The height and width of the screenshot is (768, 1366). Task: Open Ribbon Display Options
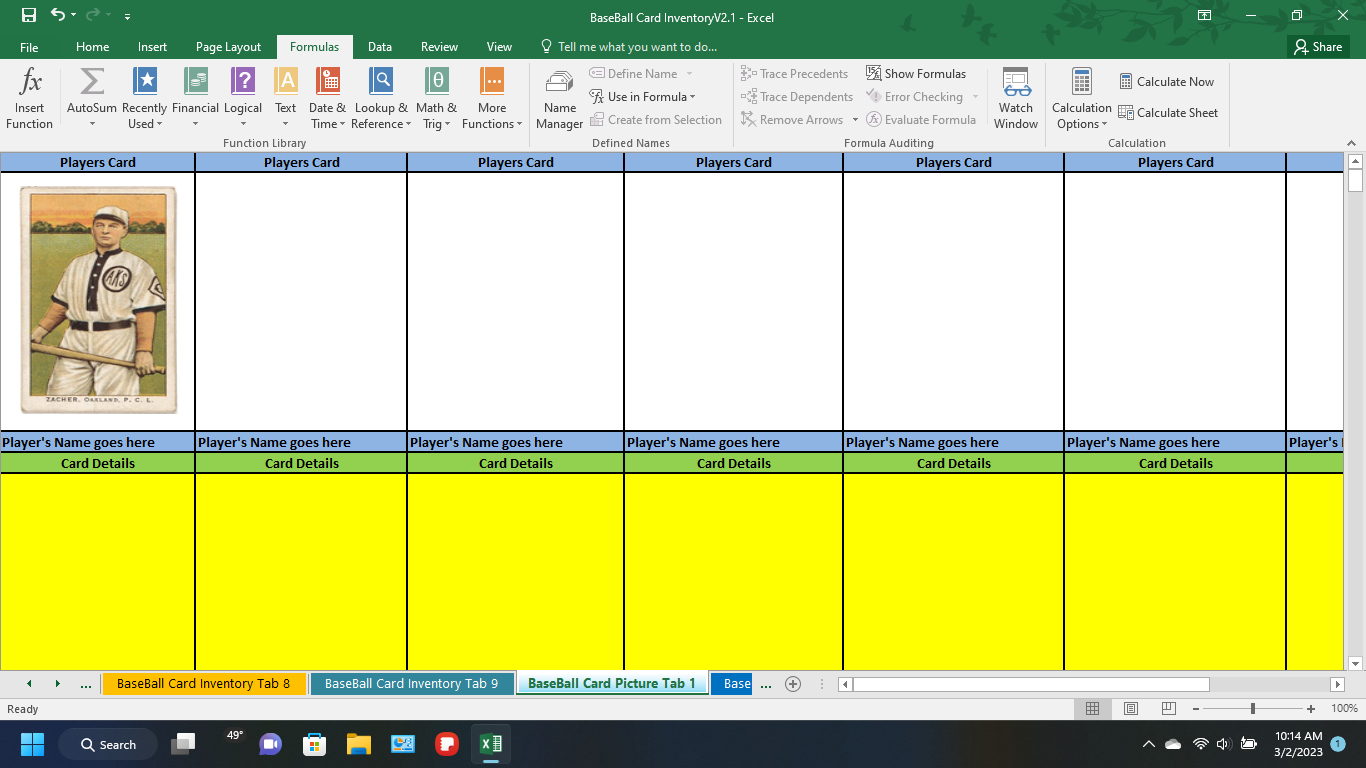click(x=1205, y=16)
